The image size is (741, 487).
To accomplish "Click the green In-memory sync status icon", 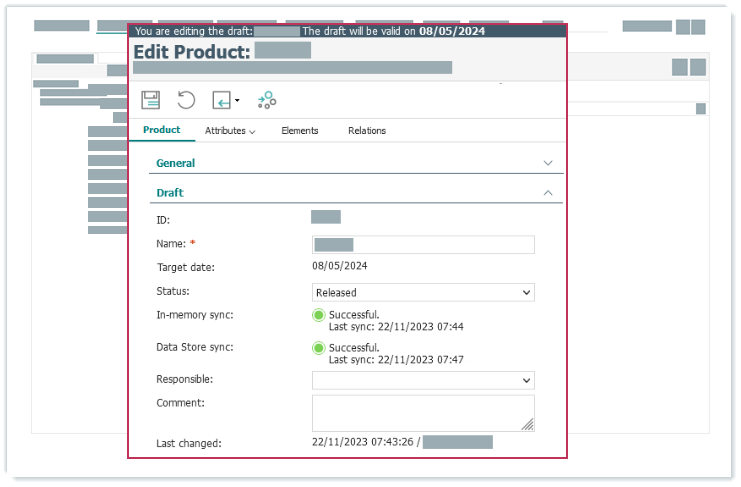I will pyautogui.click(x=319, y=316).
